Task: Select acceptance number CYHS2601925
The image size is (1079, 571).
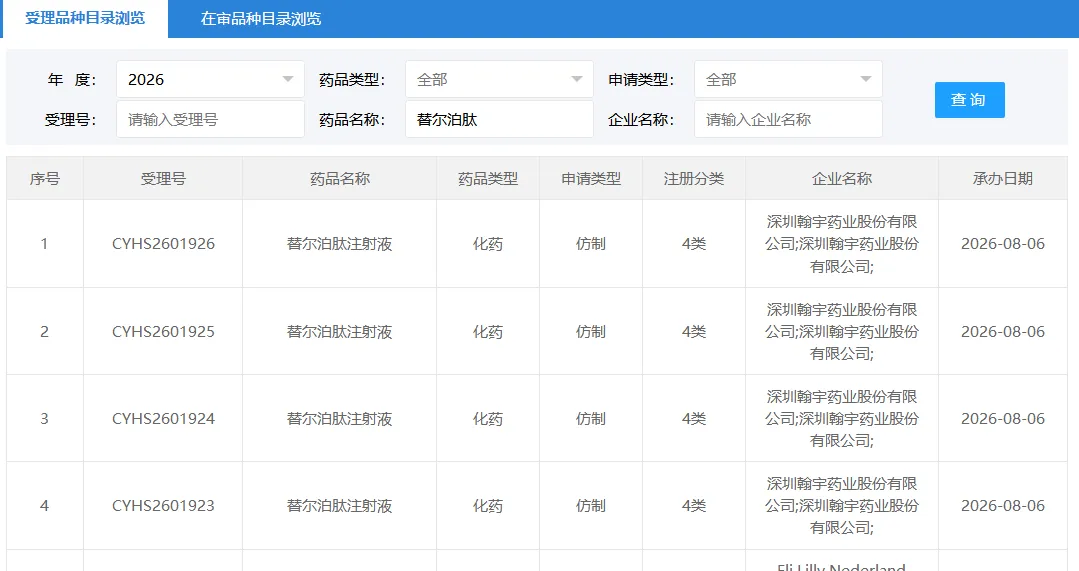Action: coord(163,332)
